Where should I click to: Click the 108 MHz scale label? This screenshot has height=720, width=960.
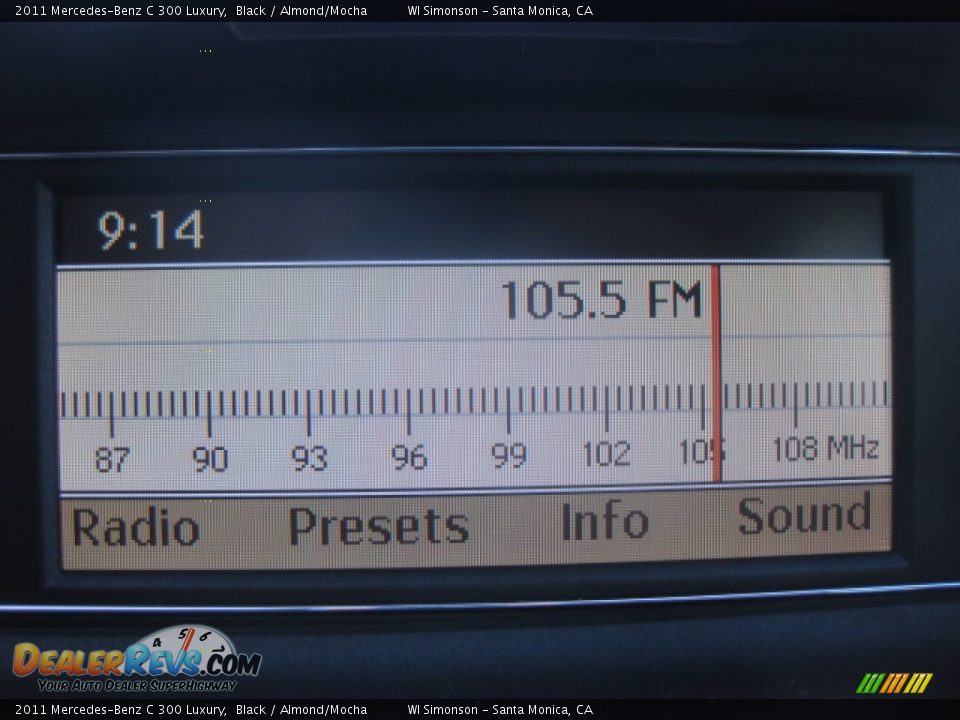click(x=825, y=449)
